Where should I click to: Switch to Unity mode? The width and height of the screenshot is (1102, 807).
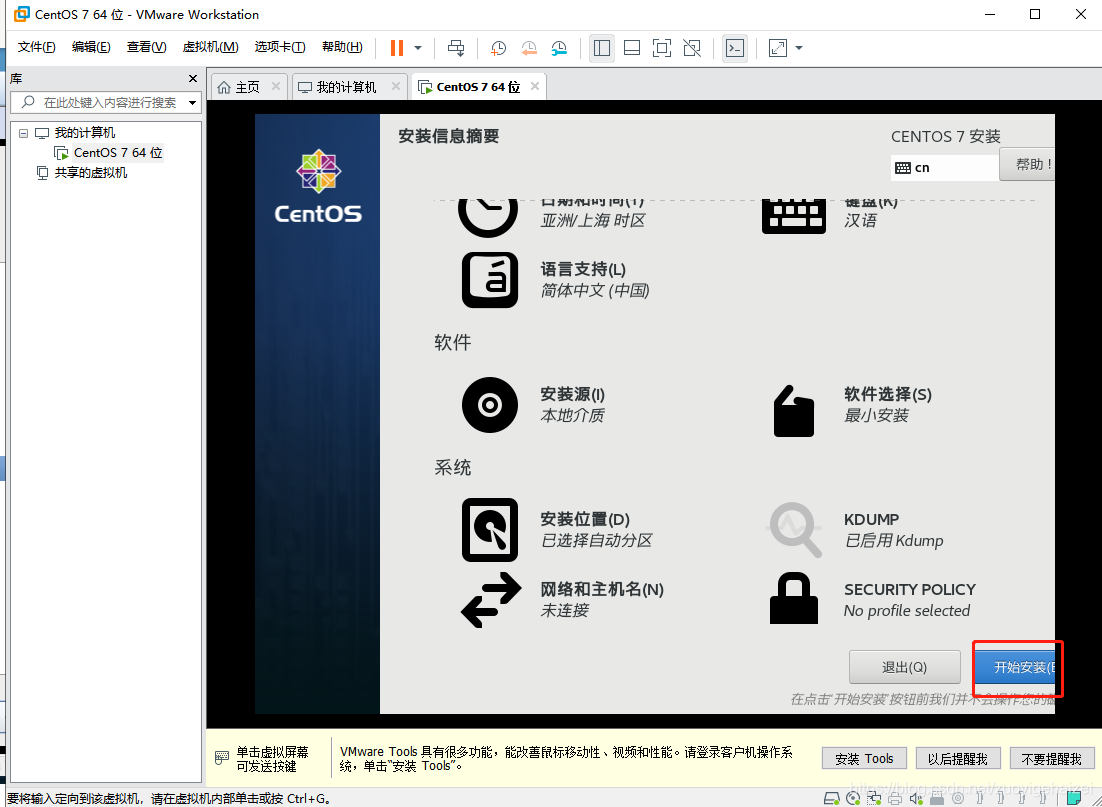[692, 48]
